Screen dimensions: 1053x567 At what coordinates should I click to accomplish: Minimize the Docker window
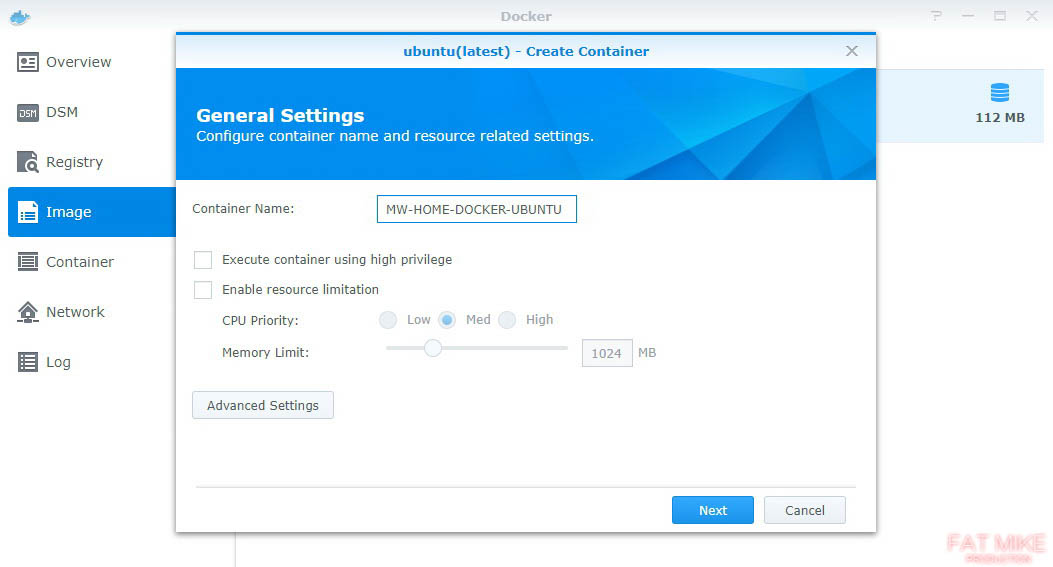(x=968, y=15)
